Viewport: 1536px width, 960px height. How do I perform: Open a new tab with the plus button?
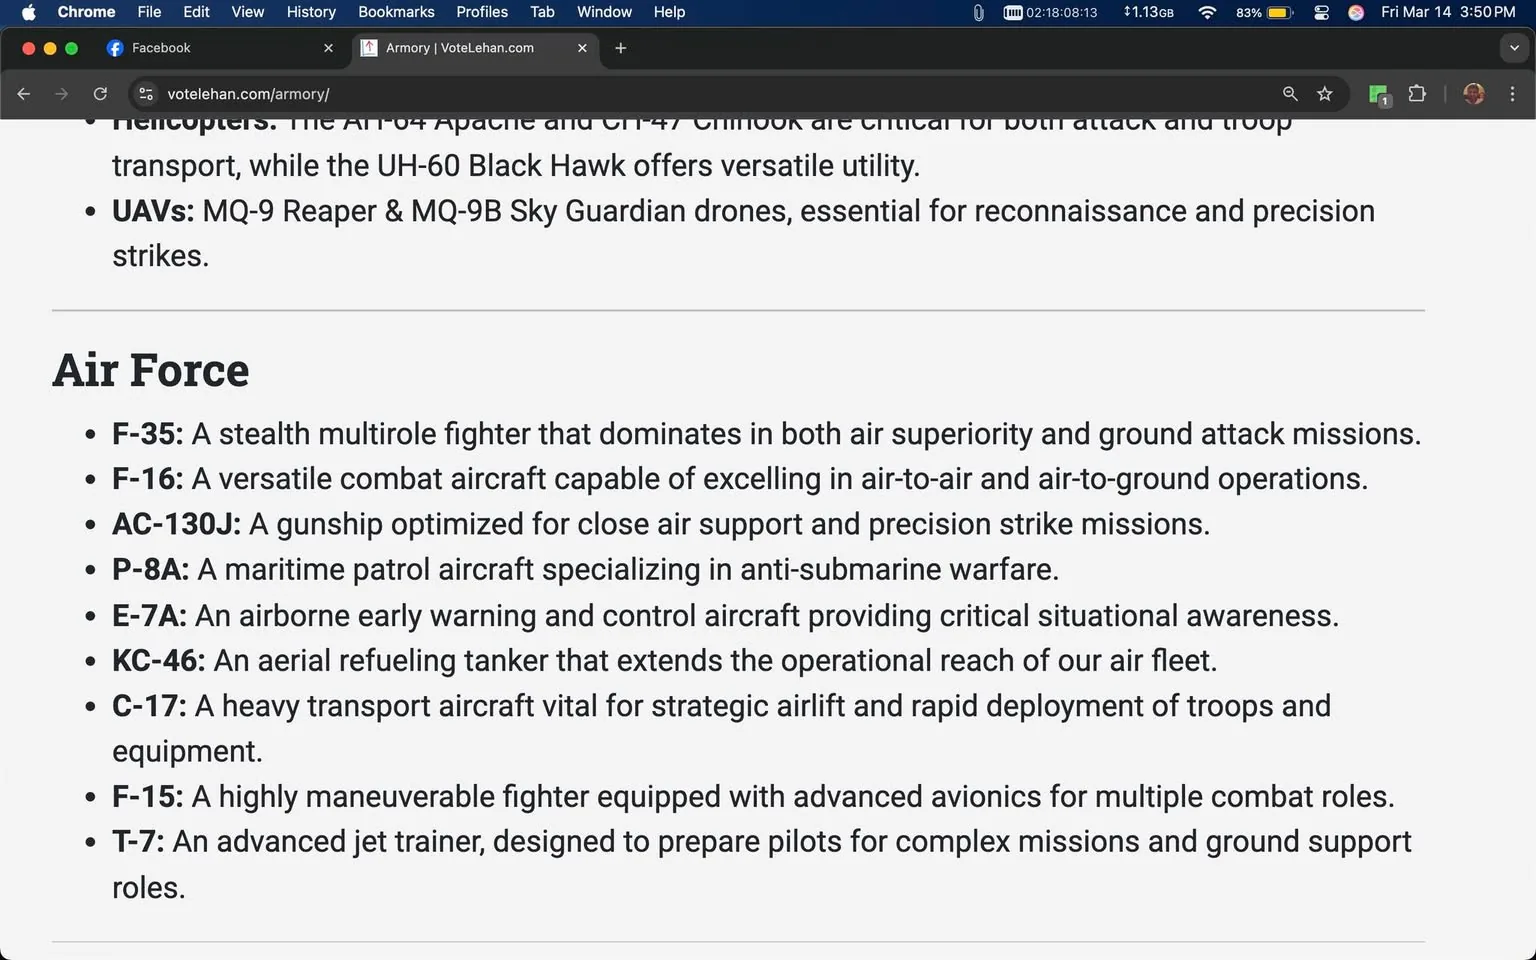pyautogui.click(x=620, y=47)
